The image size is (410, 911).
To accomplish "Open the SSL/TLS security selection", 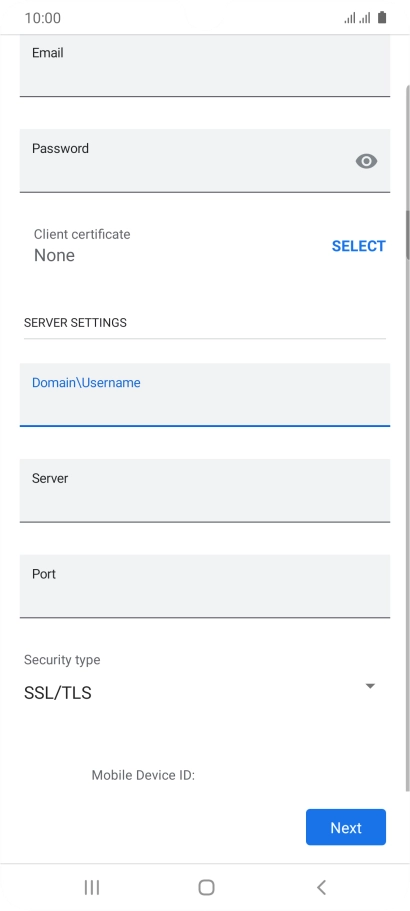I will pos(57,693).
